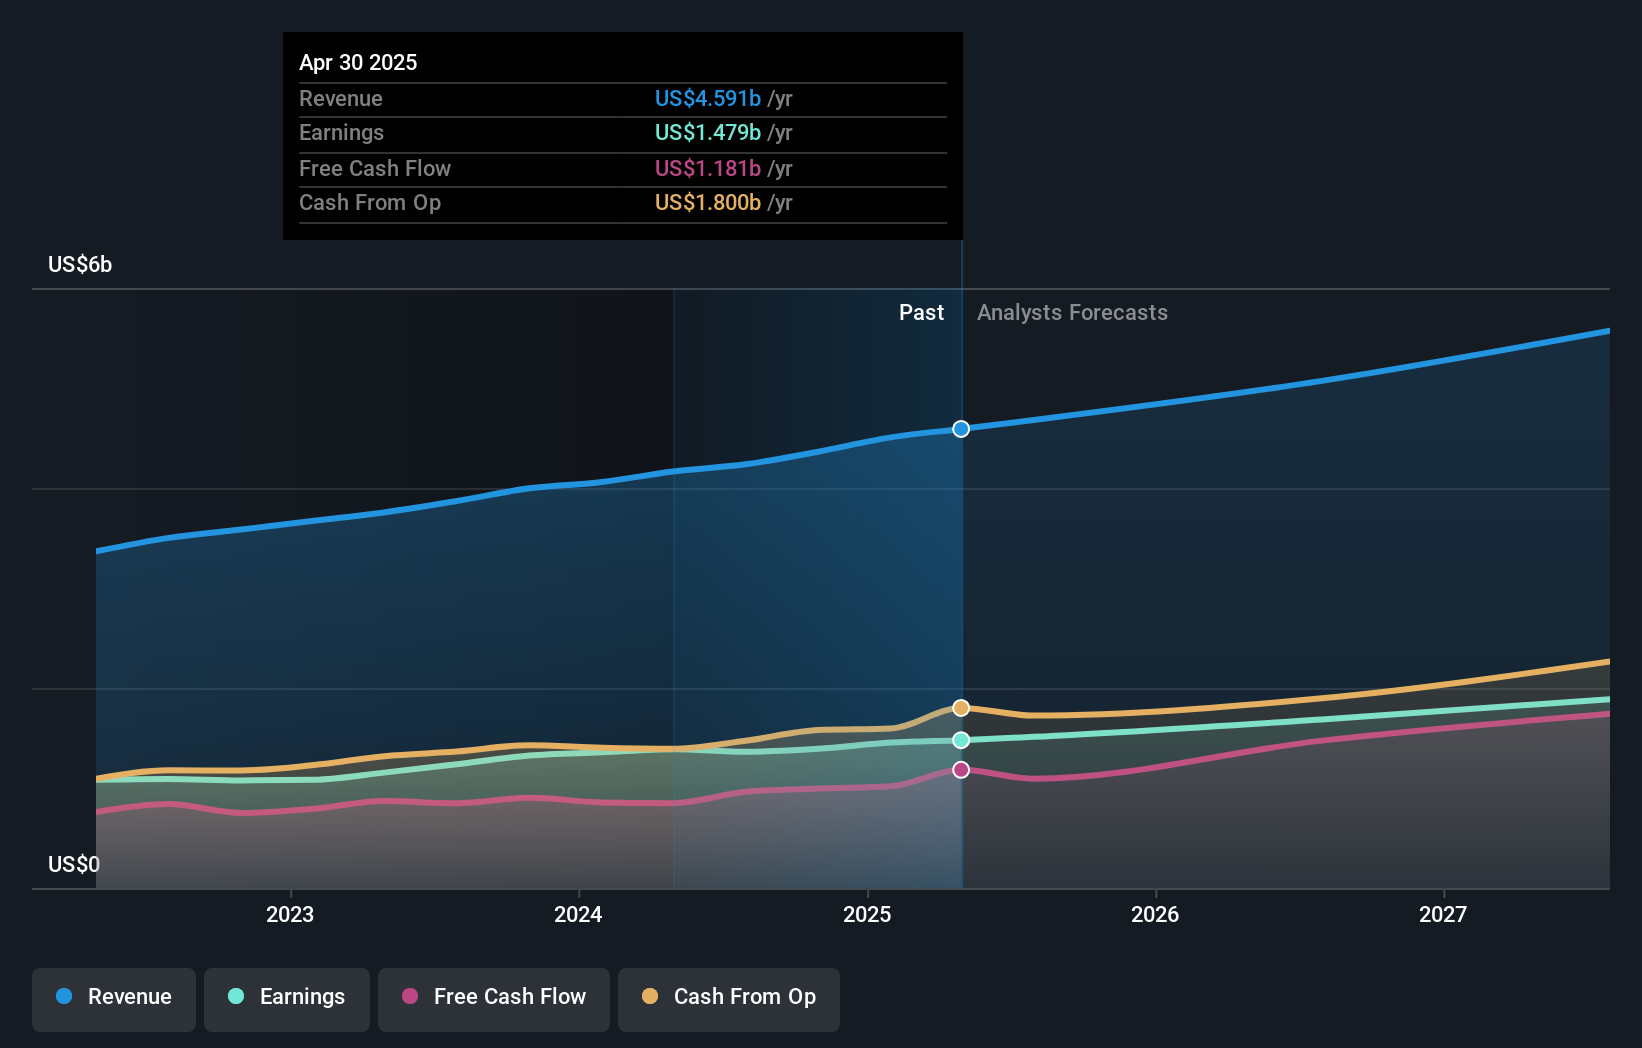The image size is (1642, 1048).
Task: Click the 2026 x-axis label
Action: click(1155, 914)
